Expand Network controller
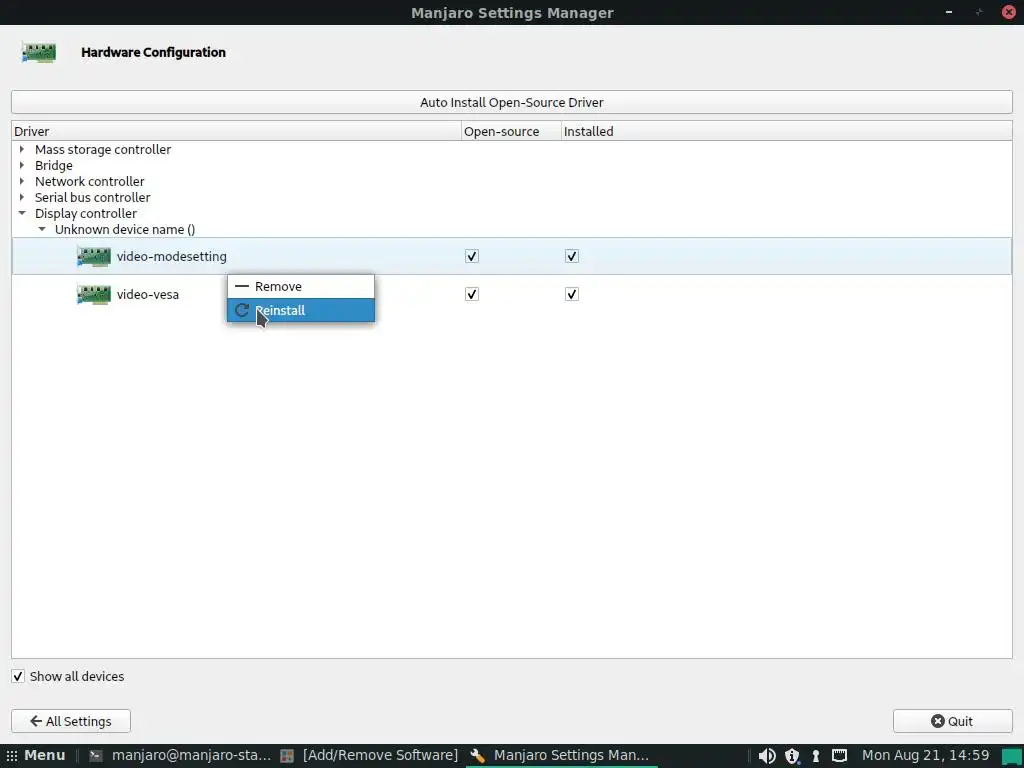The width and height of the screenshot is (1024, 768). [22, 181]
